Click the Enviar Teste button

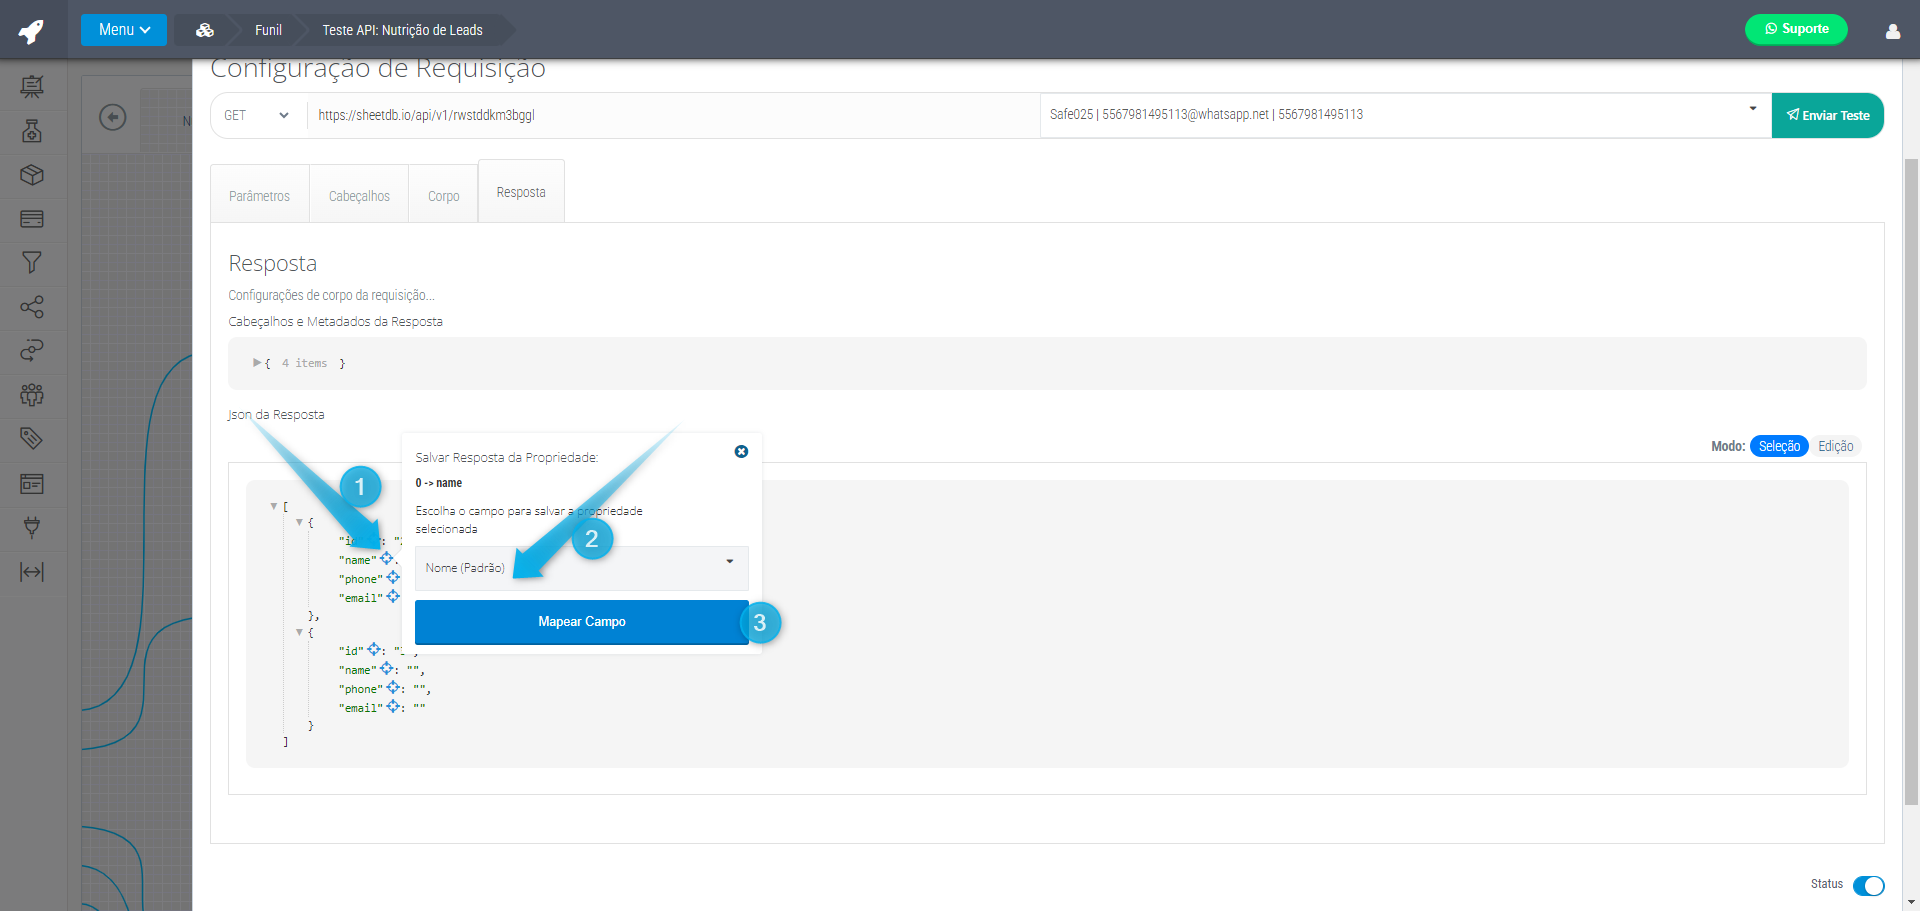1827,116
